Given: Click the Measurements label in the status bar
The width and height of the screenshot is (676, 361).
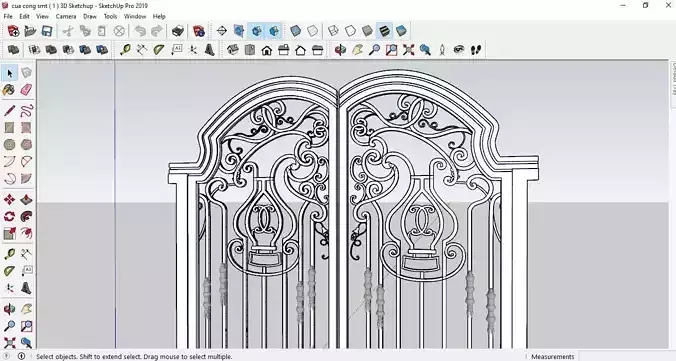Looking at the screenshot, I should (553, 357).
